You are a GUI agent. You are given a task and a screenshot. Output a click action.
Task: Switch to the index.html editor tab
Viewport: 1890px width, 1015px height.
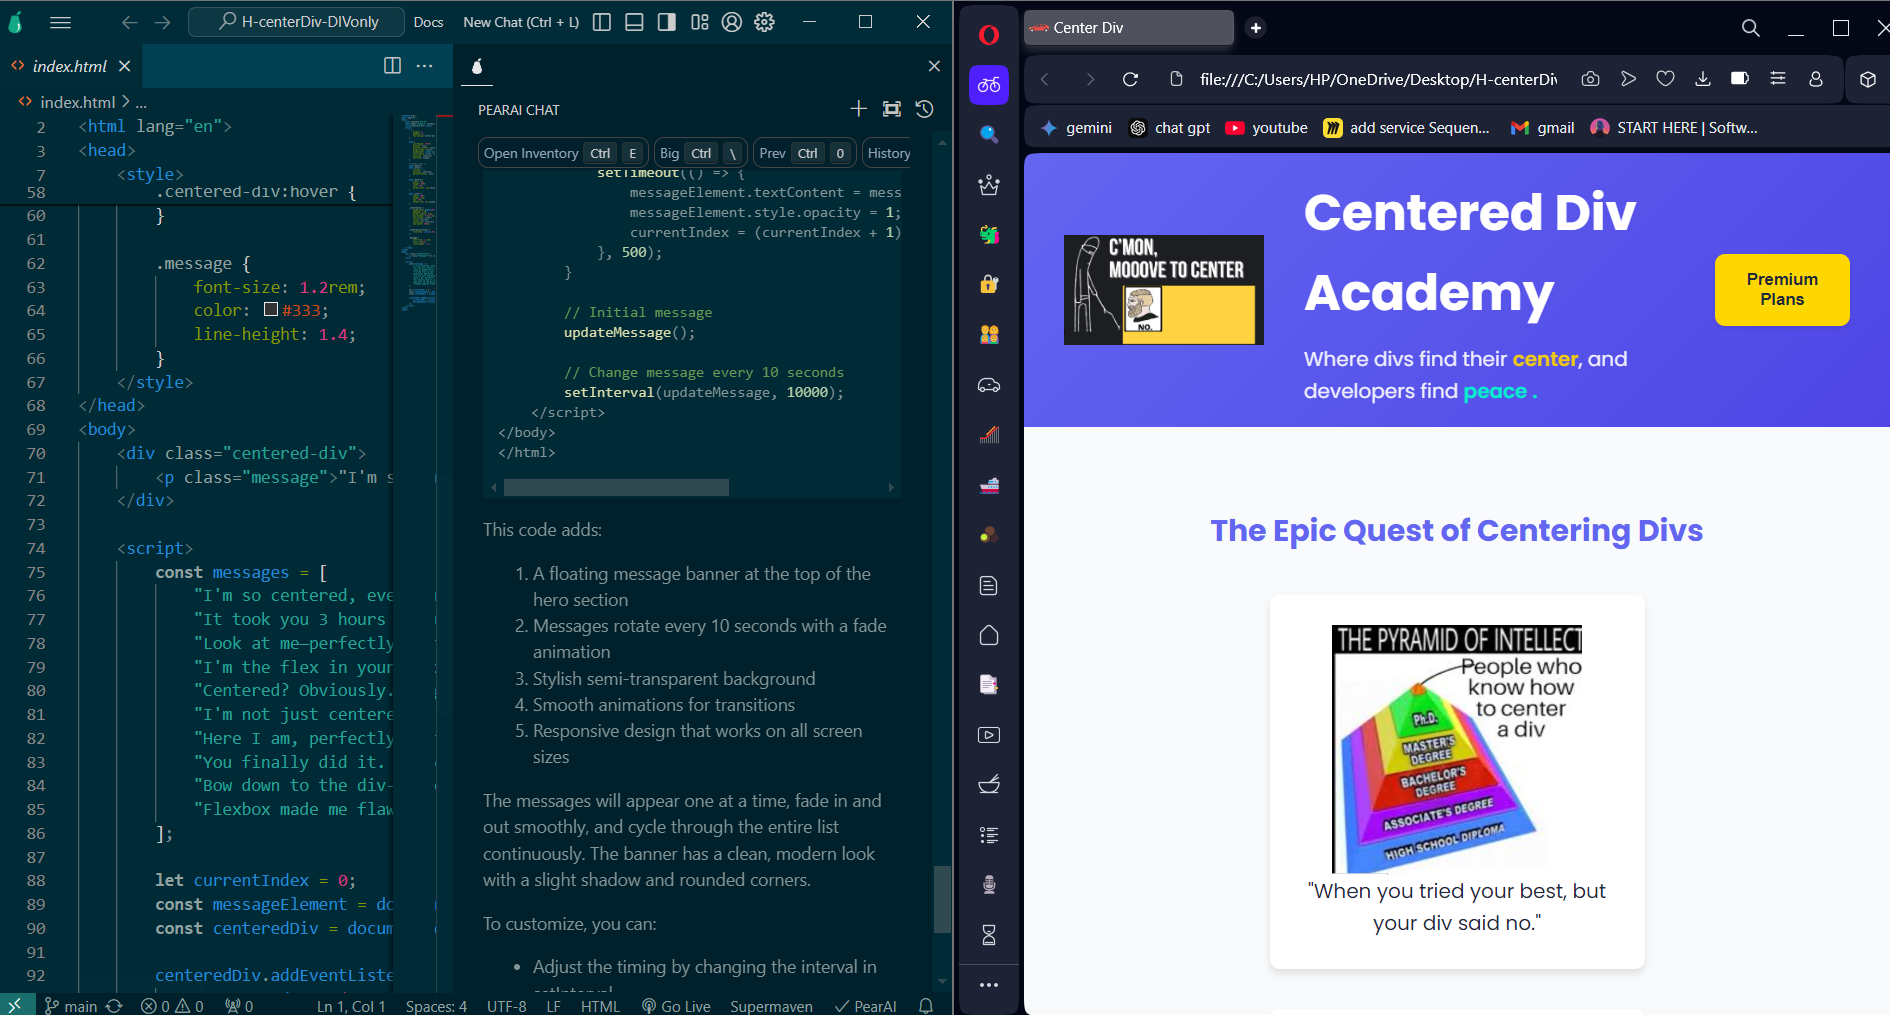70,66
